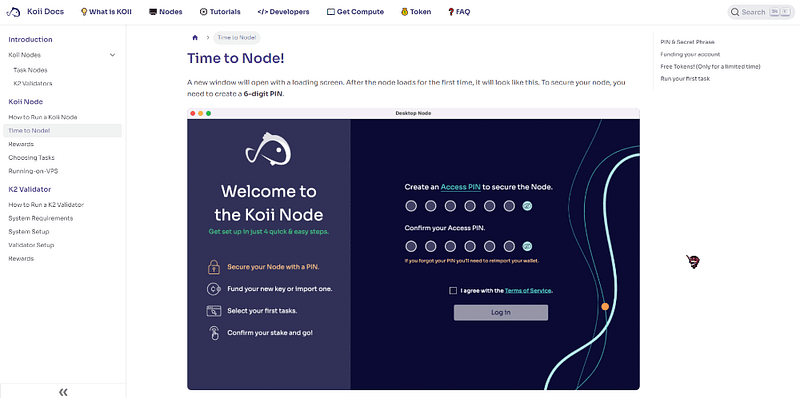Viewport: 800px width, 398px height.
Task: Open the Tutorials navigation item
Action: pos(220,12)
